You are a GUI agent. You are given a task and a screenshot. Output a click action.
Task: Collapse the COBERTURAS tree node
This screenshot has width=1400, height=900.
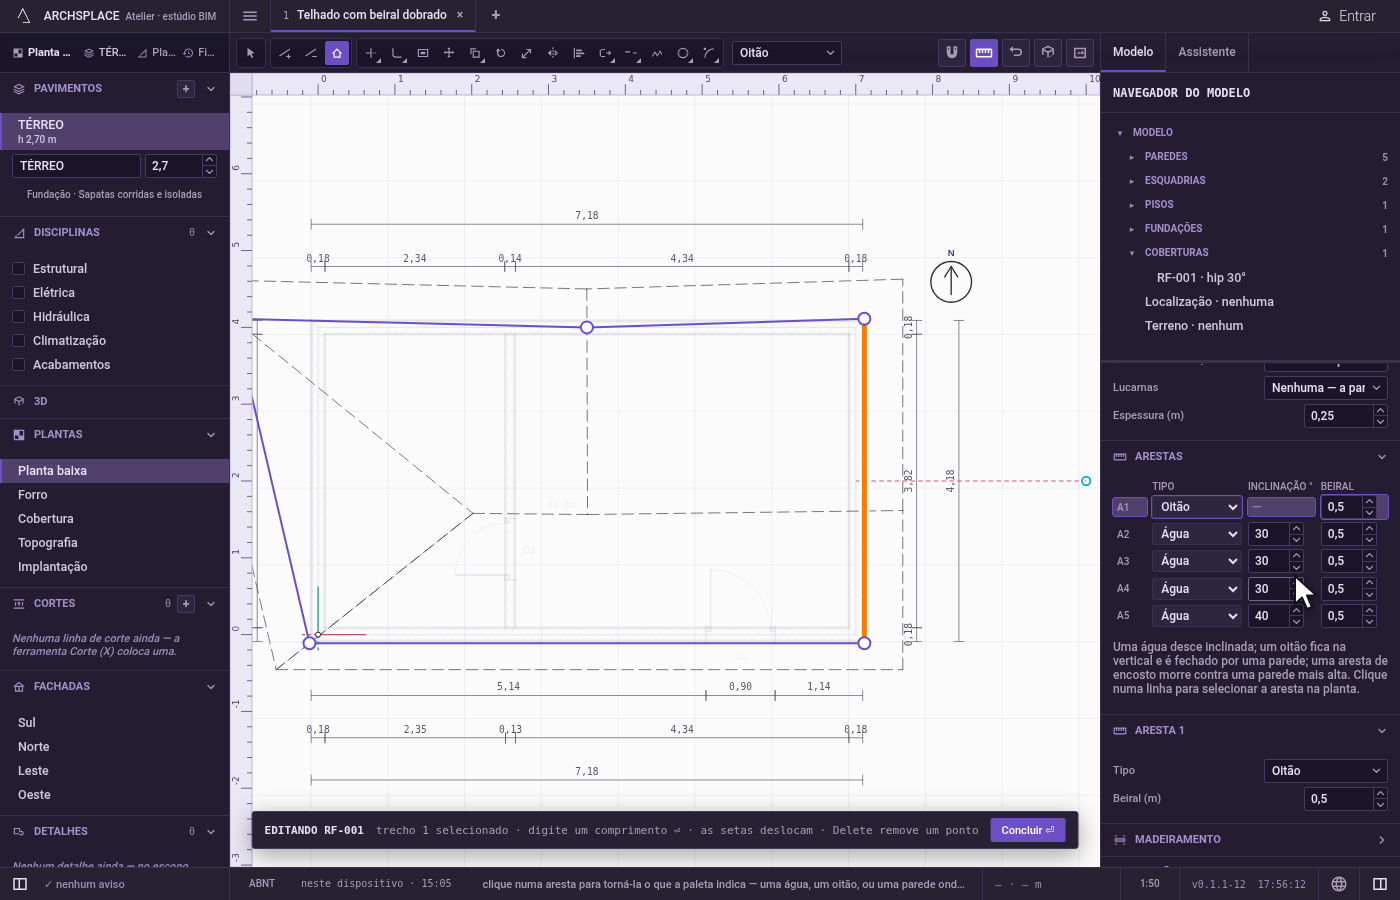click(x=1132, y=253)
